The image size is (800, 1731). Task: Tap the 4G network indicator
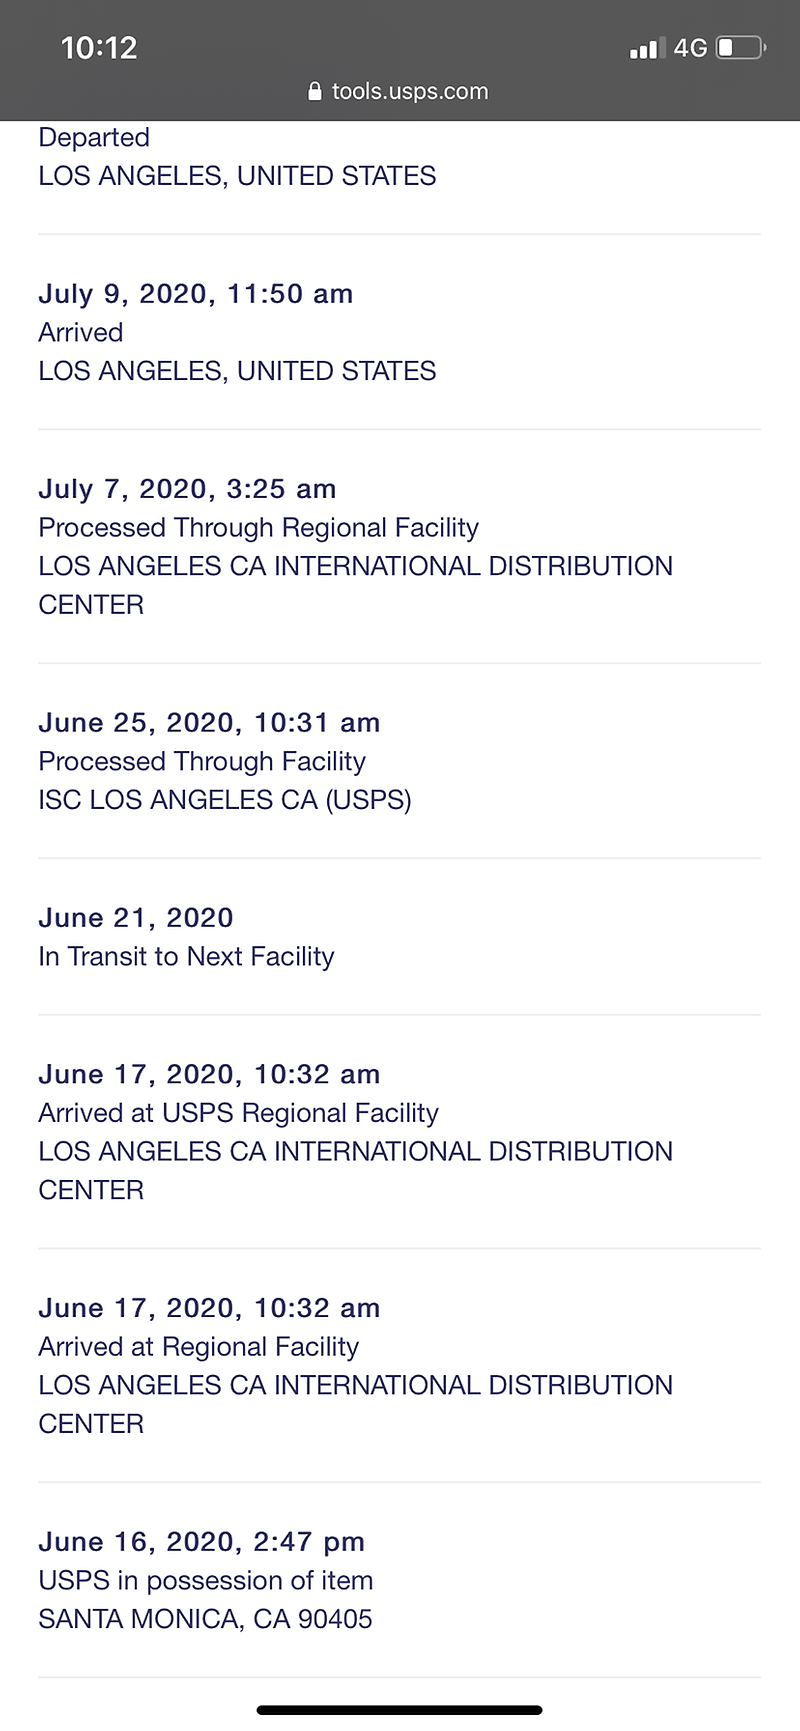tap(690, 48)
